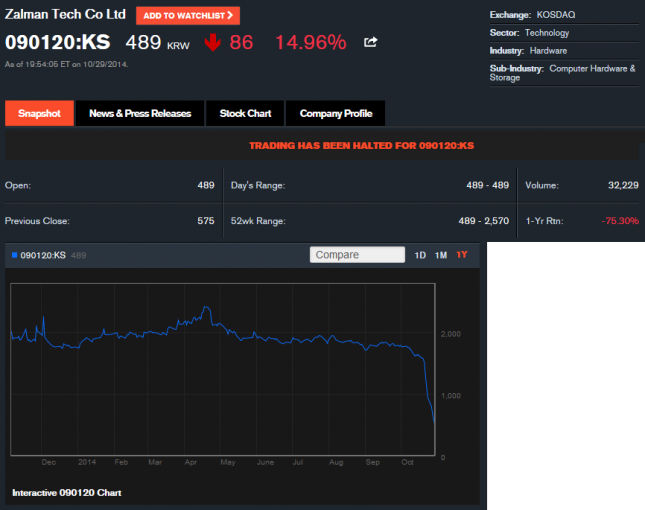
Task: Click the share icon next to 14.96%
Action: [370, 42]
